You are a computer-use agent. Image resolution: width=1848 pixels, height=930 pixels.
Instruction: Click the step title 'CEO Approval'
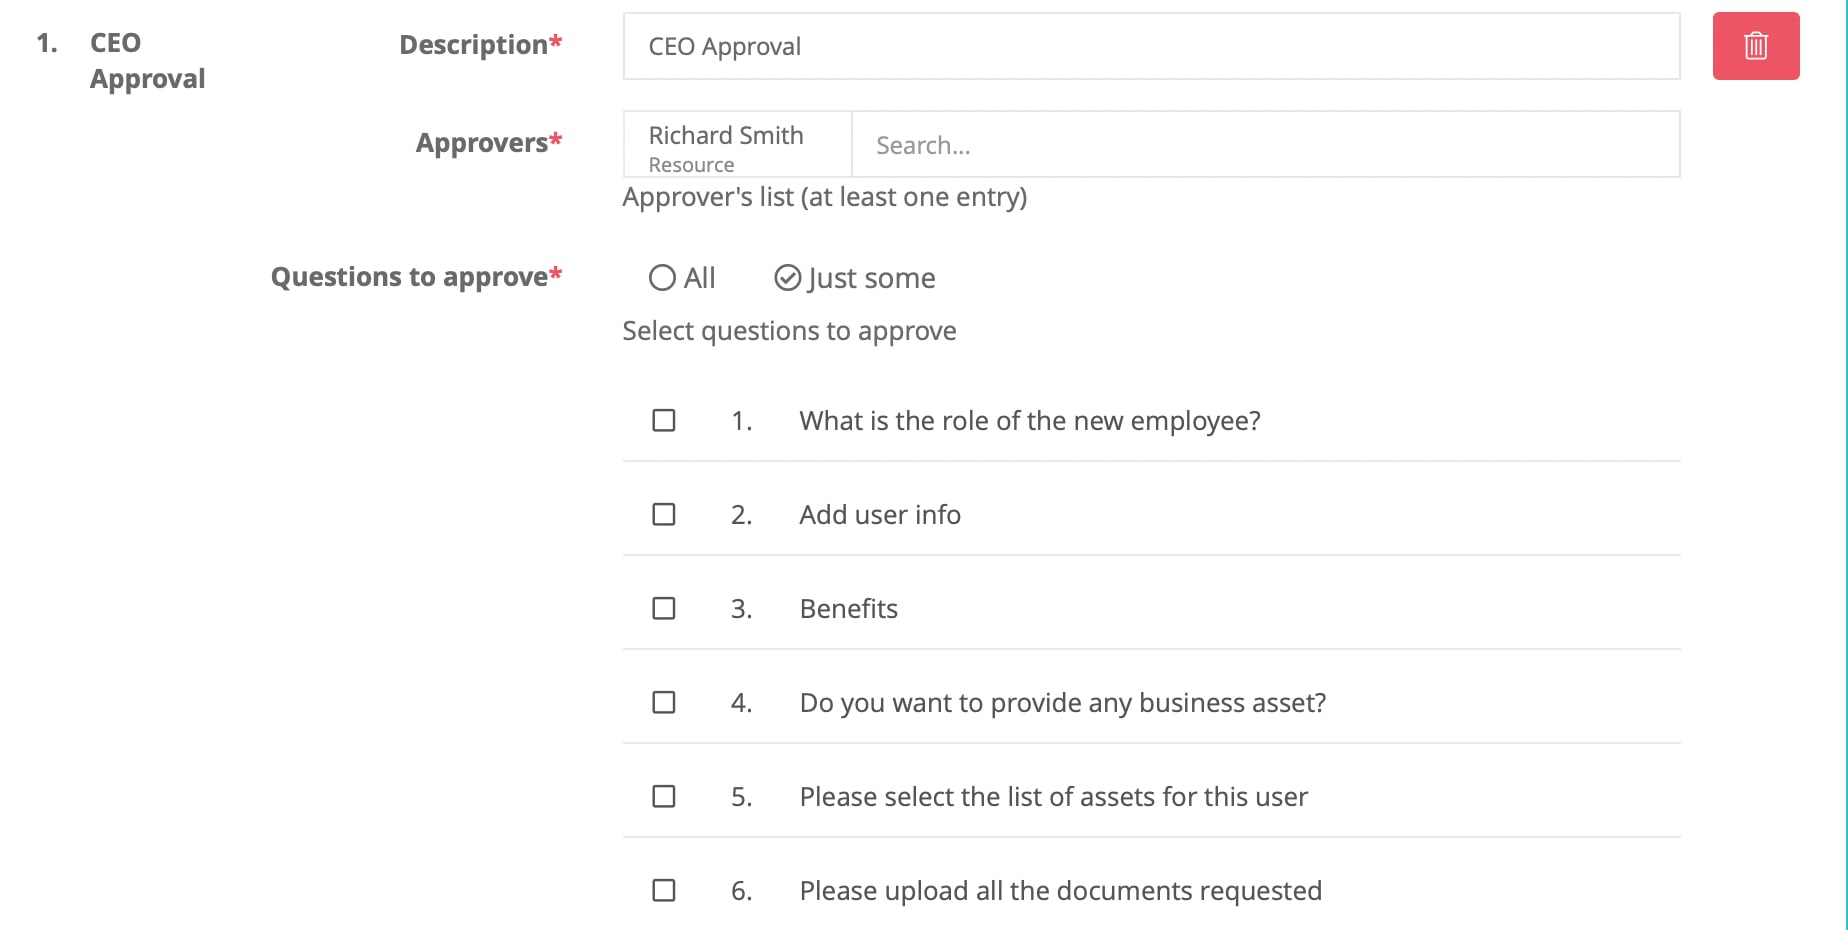point(147,60)
